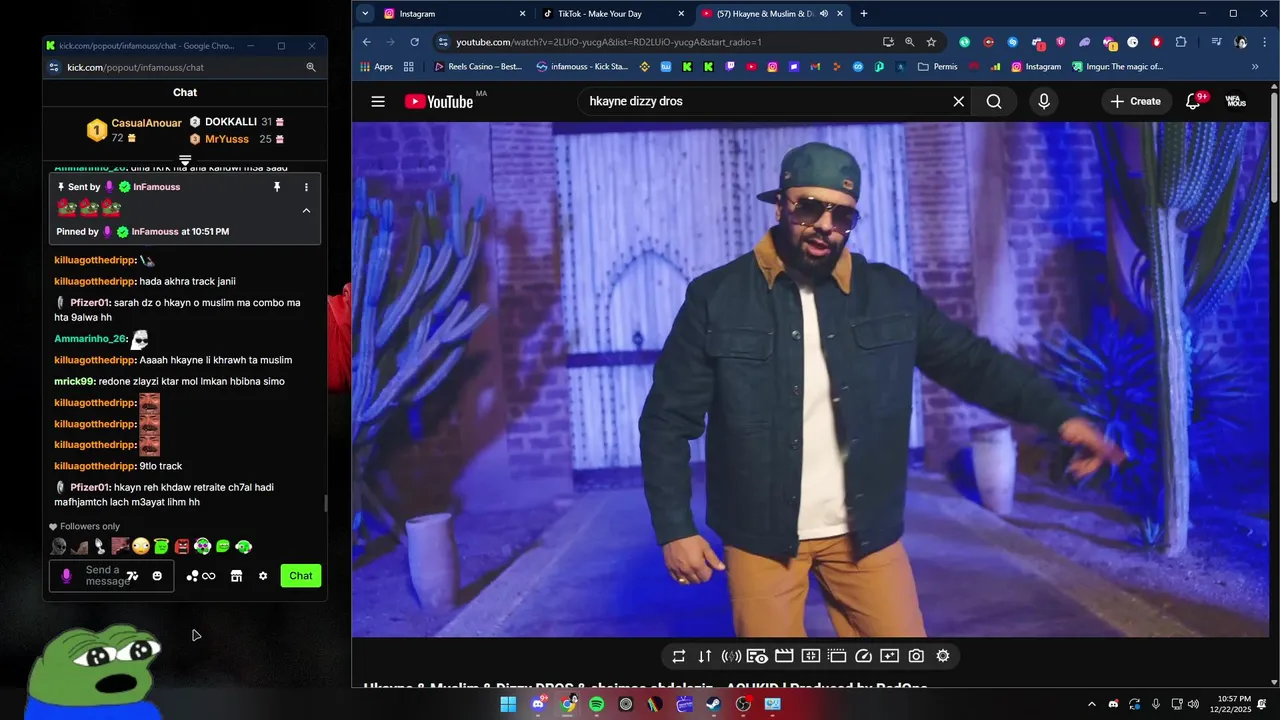Toggle loop icon in player toolbar

679,656
